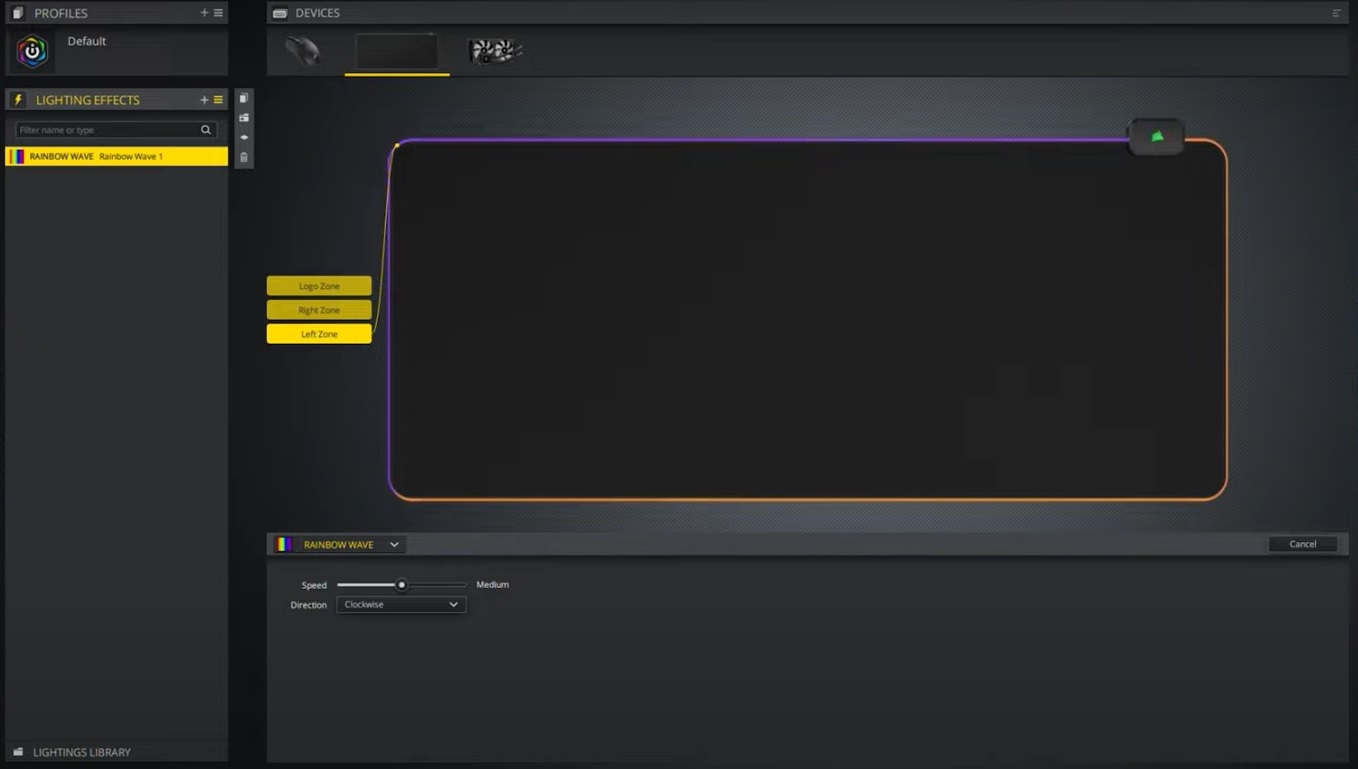1358x769 pixels.
Task: Toggle the Logo Zone selection
Action: click(318, 285)
